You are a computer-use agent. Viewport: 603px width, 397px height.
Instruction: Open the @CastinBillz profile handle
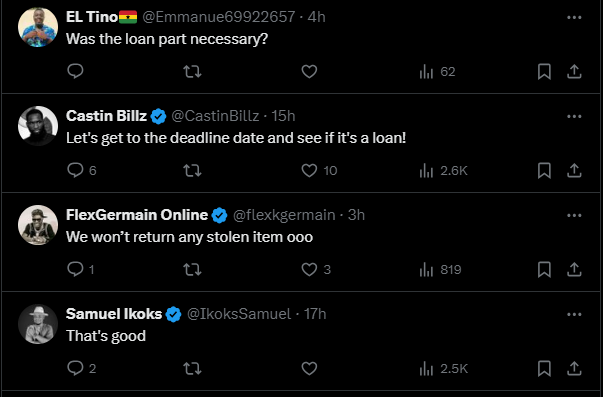215,116
